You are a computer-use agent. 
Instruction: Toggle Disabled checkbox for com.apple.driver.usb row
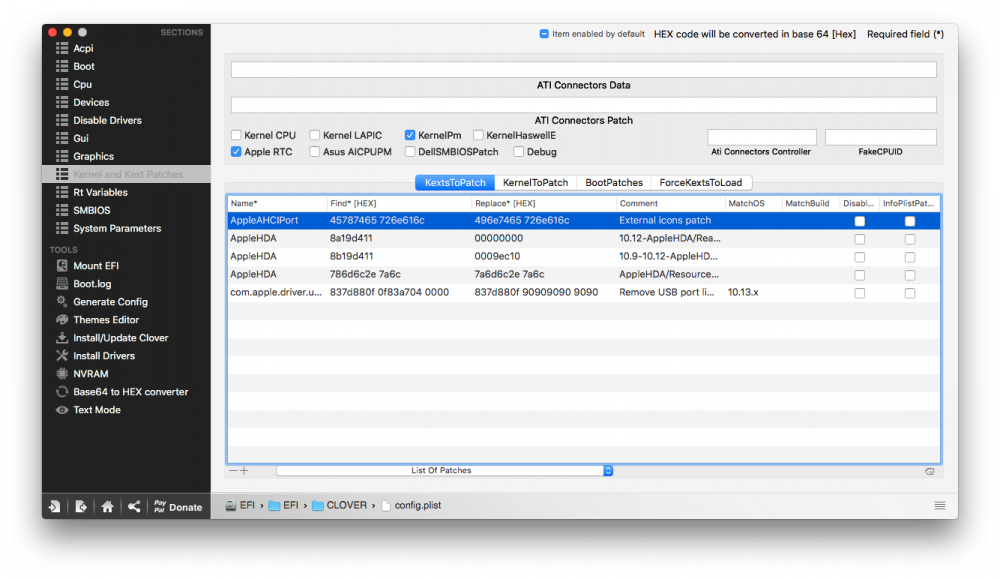point(860,293)
